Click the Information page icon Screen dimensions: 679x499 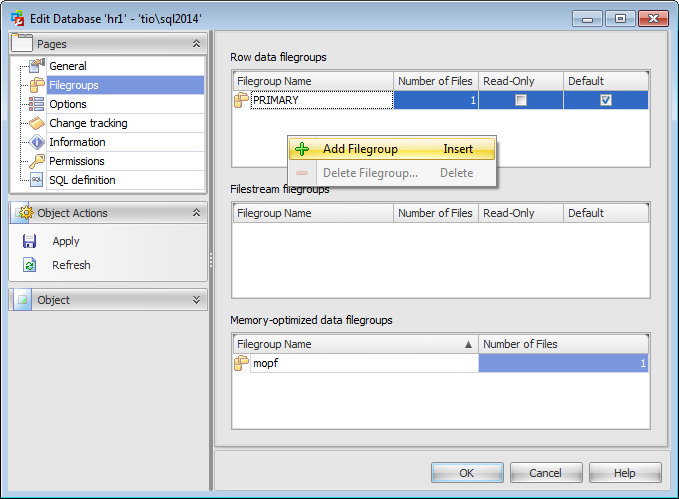37,142
